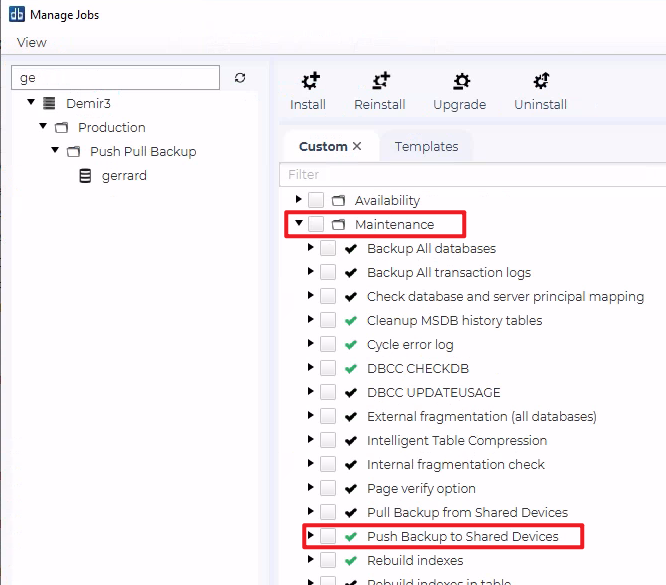Select the gerrard database icon
Screen dimensions: 666x585
pyautogui.click(x=85, y=176)
